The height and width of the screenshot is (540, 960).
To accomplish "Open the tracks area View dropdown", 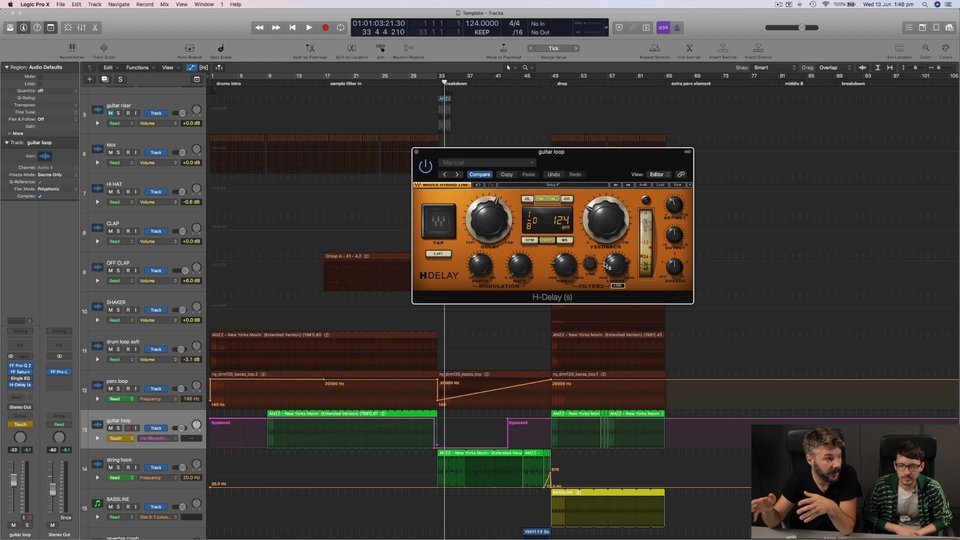I will [170, 67].
